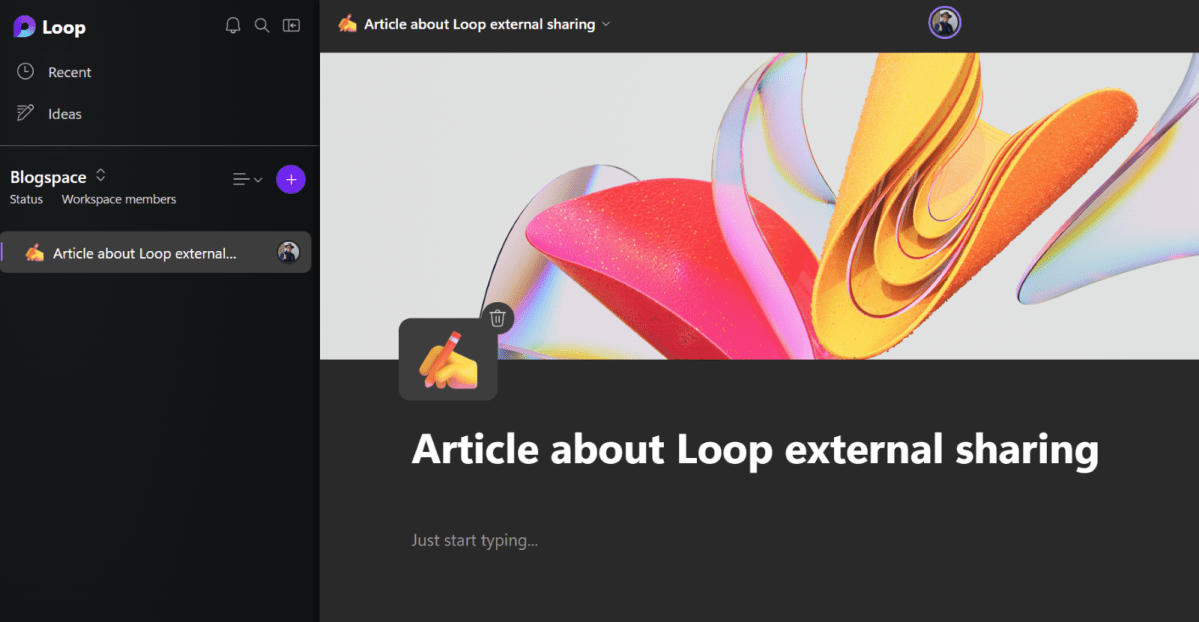Remove page icon with trash button
The image size is (1199, 622).
point(498,318)
